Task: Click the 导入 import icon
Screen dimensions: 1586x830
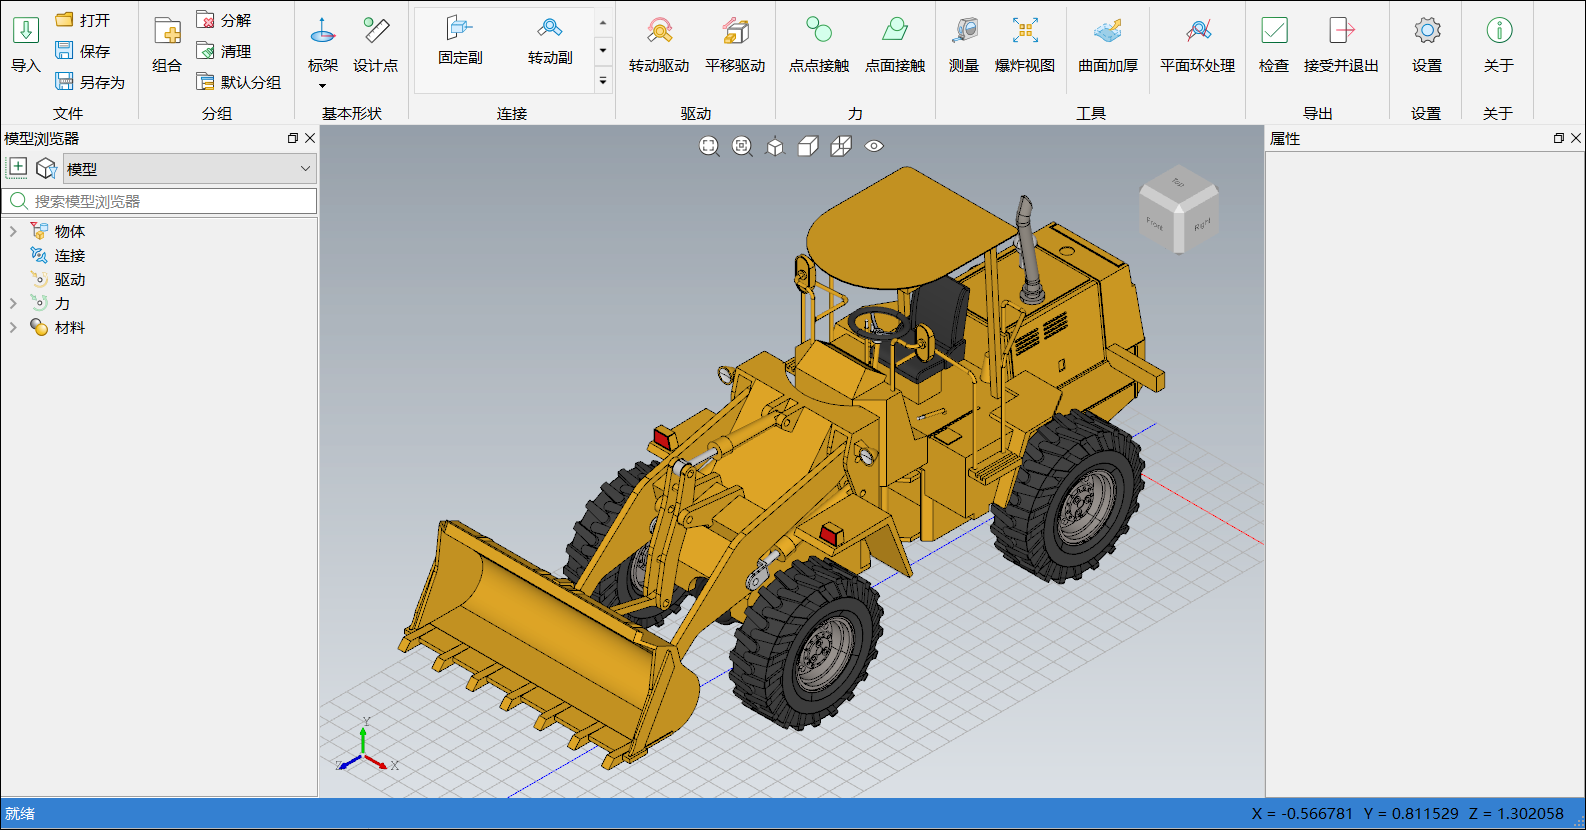Action: [x=26, y=32]
